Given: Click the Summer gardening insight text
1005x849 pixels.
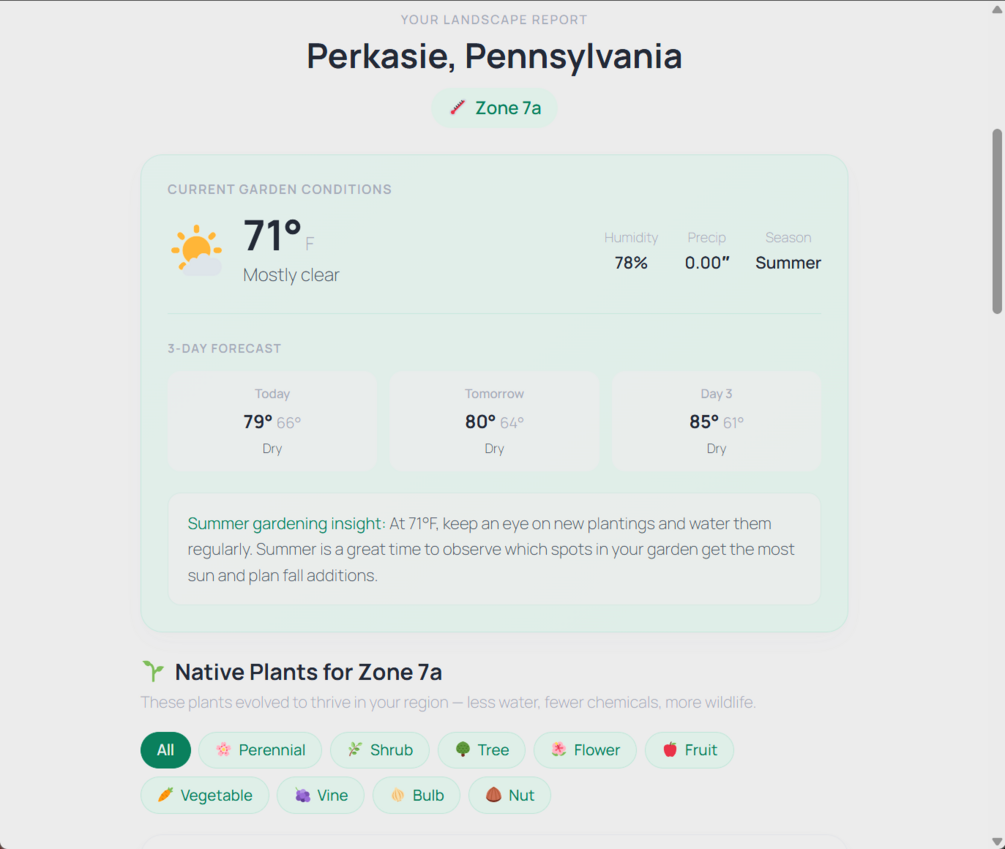Looking at the screenshot, I should click(x=286, y=523).
